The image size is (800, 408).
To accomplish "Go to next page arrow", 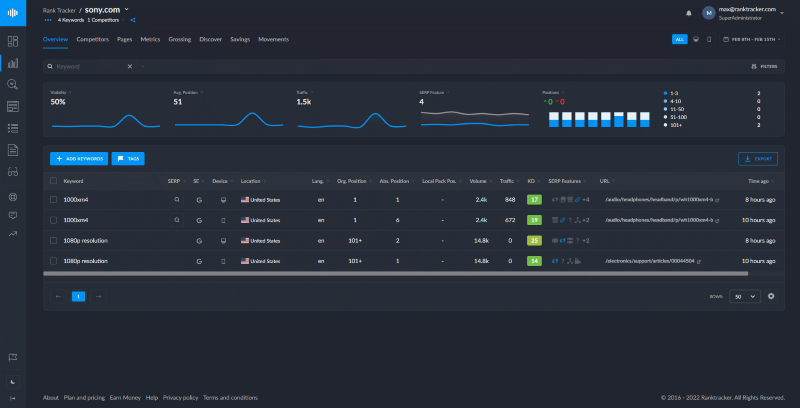I will pos(98,296).
